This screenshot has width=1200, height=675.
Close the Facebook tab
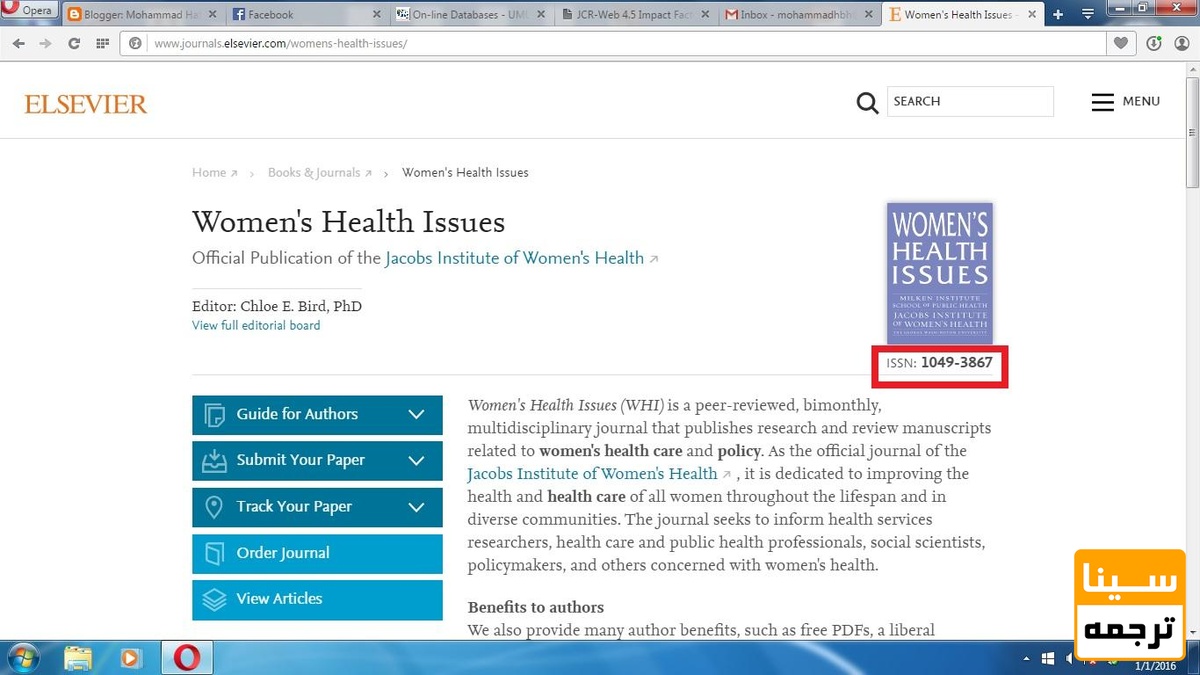[376, 15]
